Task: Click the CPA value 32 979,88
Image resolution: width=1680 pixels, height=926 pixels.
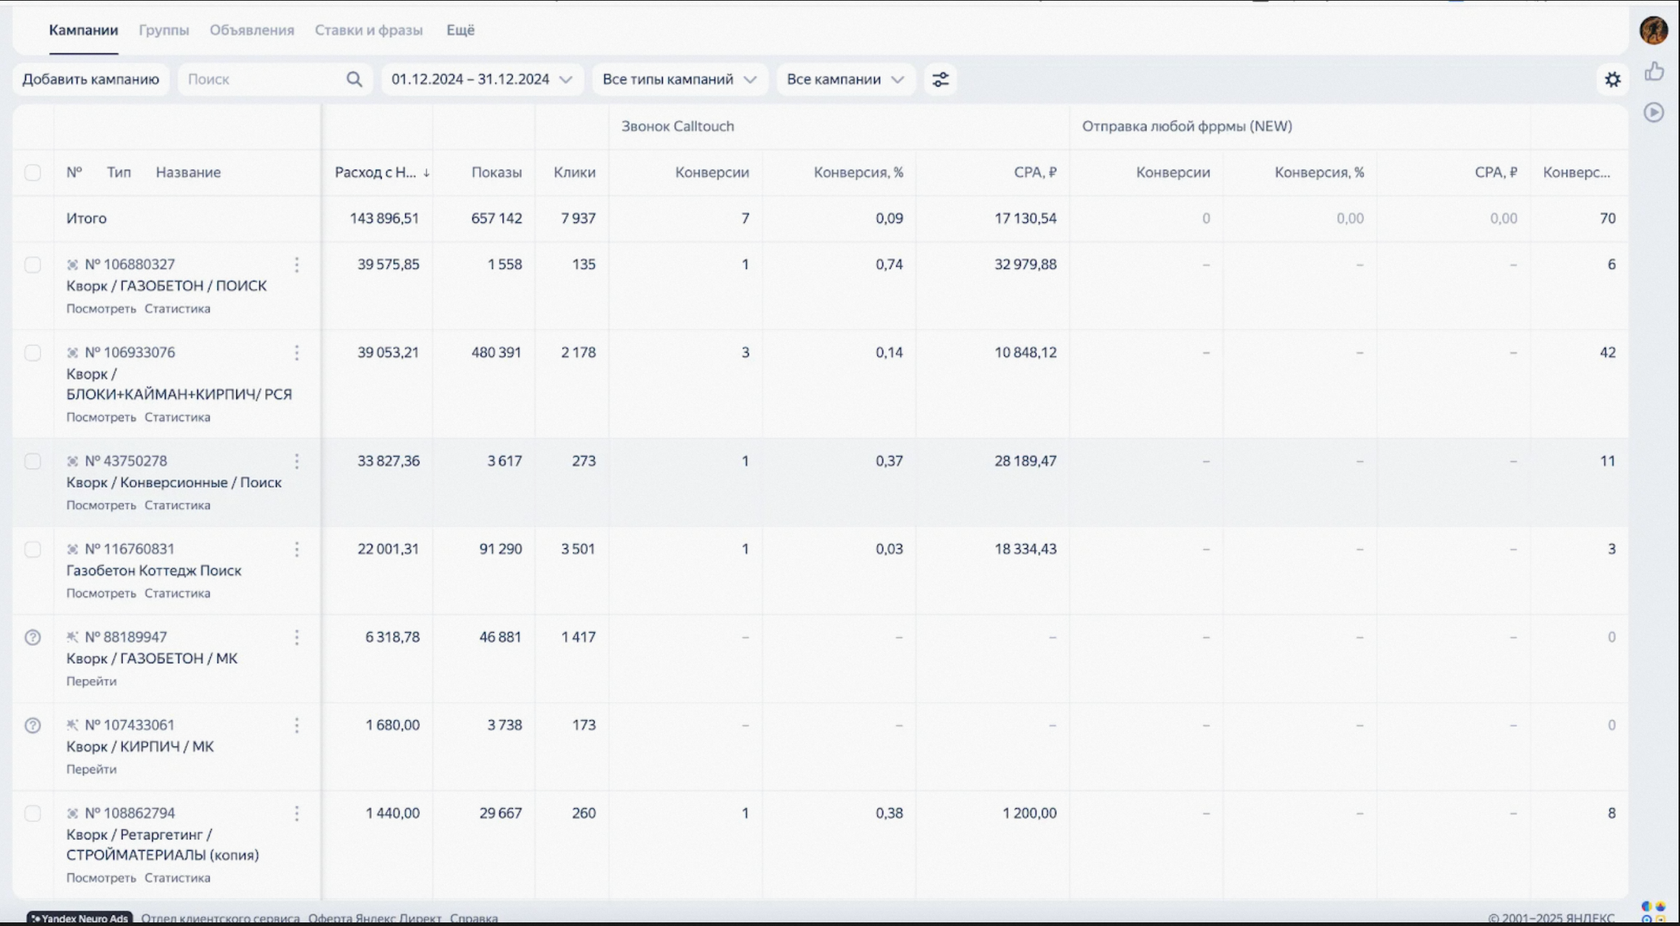Action: pos(1025,265)
